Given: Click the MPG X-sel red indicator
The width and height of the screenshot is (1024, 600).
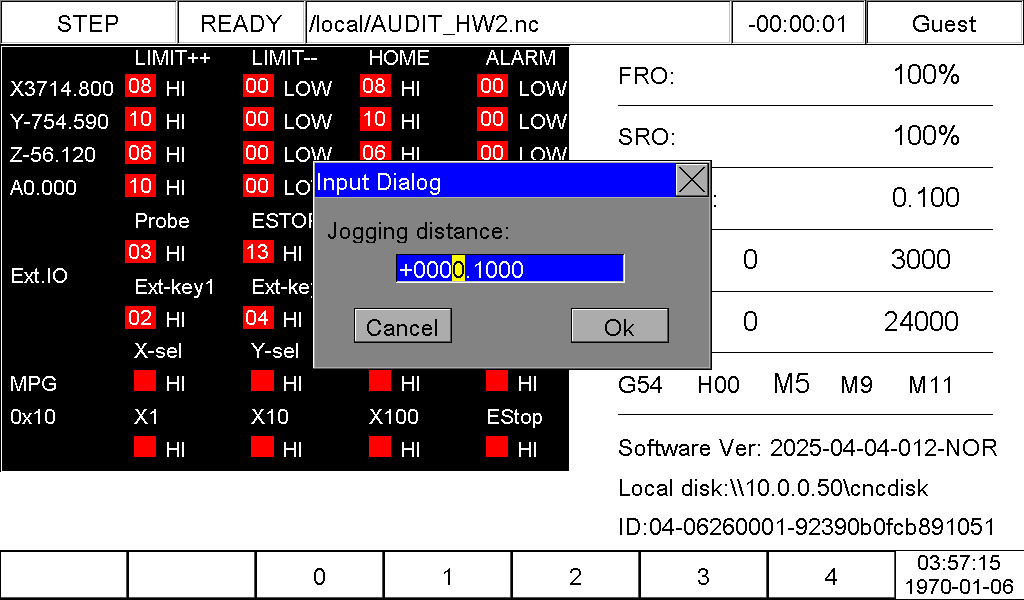Looking at the screenshot, I should [x=145, y=381].
